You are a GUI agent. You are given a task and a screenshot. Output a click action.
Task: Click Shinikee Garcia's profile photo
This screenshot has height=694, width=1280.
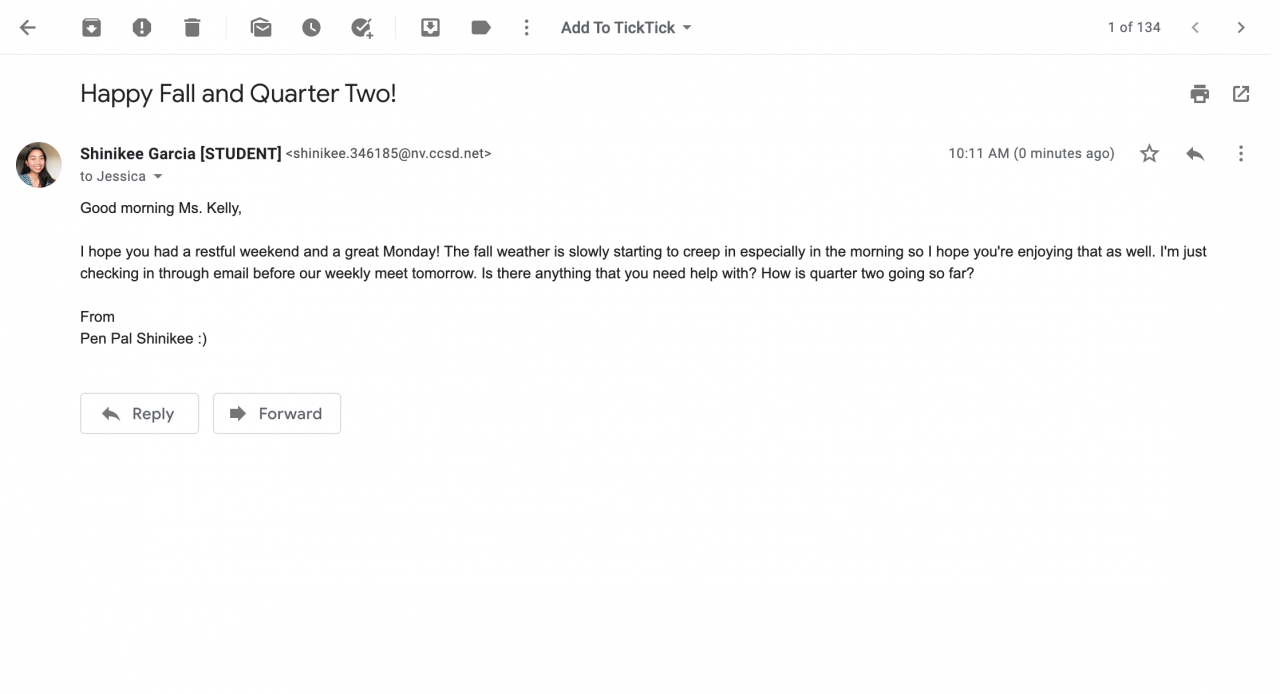click(39, 165)
